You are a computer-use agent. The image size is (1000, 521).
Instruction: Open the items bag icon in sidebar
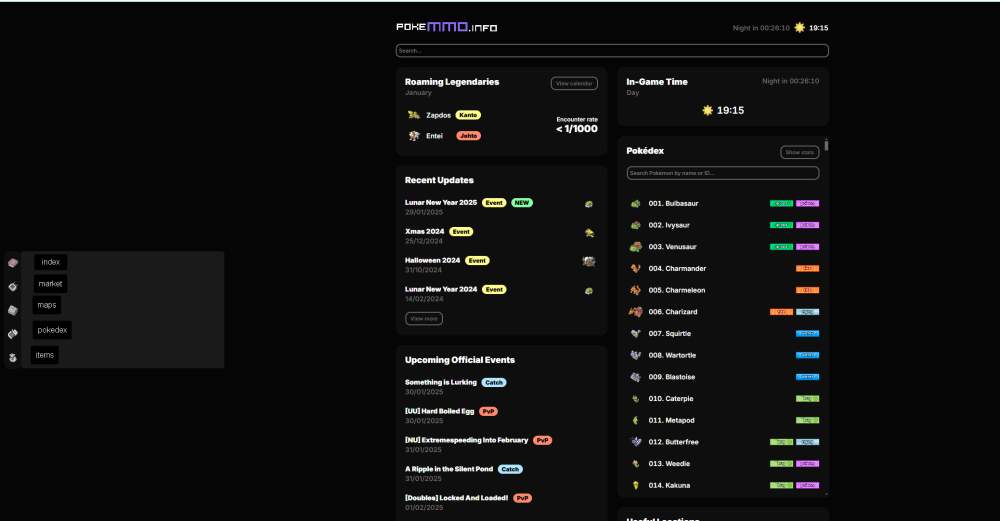click(x=13, y=357)
